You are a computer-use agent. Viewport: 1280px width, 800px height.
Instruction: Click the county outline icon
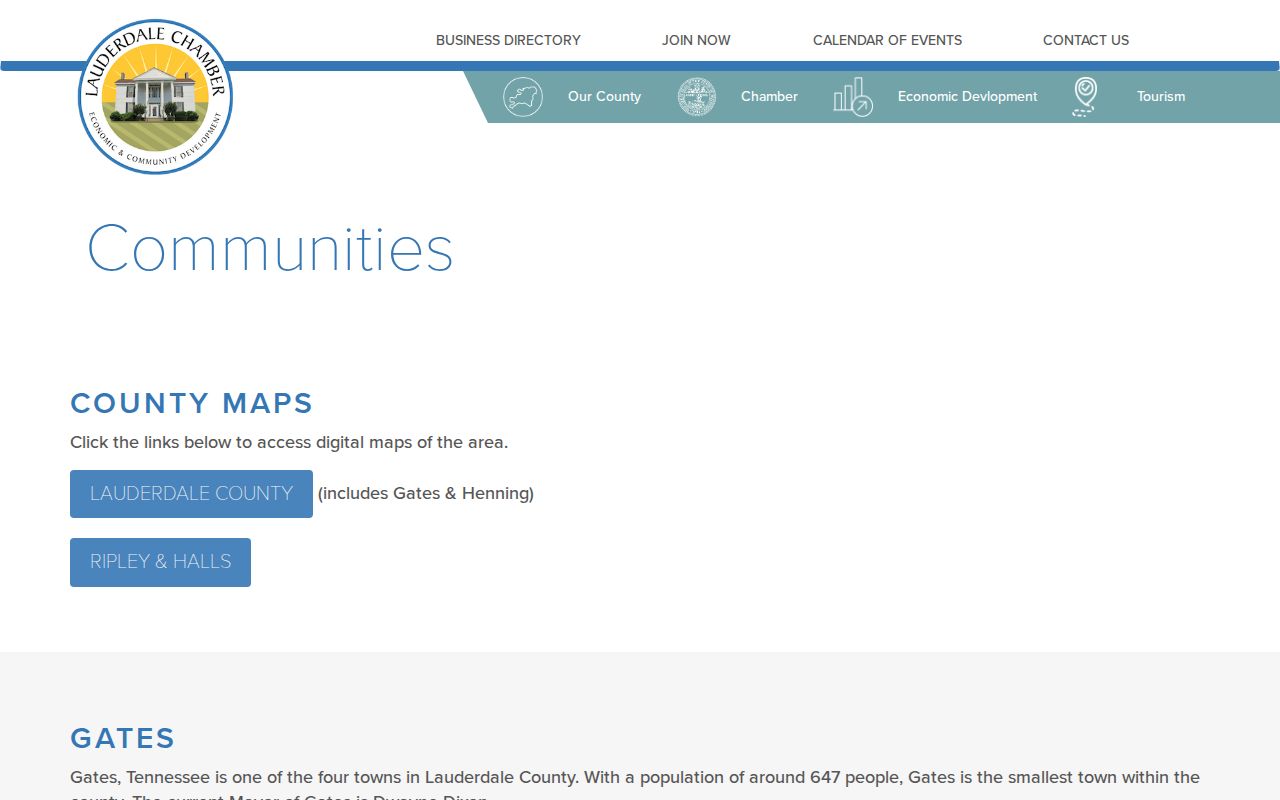tap(523, 97)
